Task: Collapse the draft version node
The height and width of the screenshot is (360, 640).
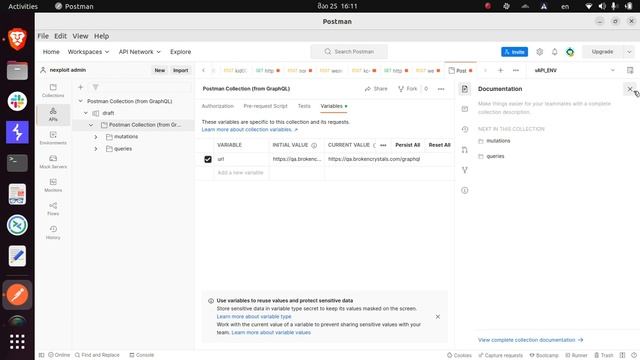Action: 86,113
